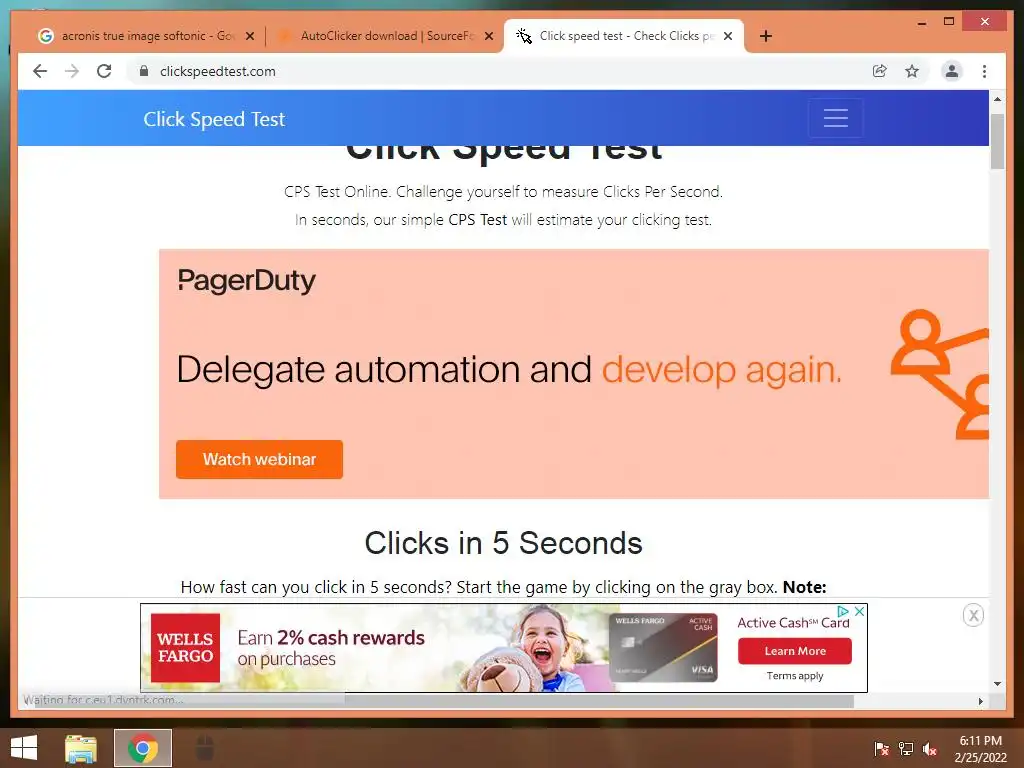Click the lock icon in address bar
The width and height of the screenshot is (1024, 768).
[x=144, y=71]
